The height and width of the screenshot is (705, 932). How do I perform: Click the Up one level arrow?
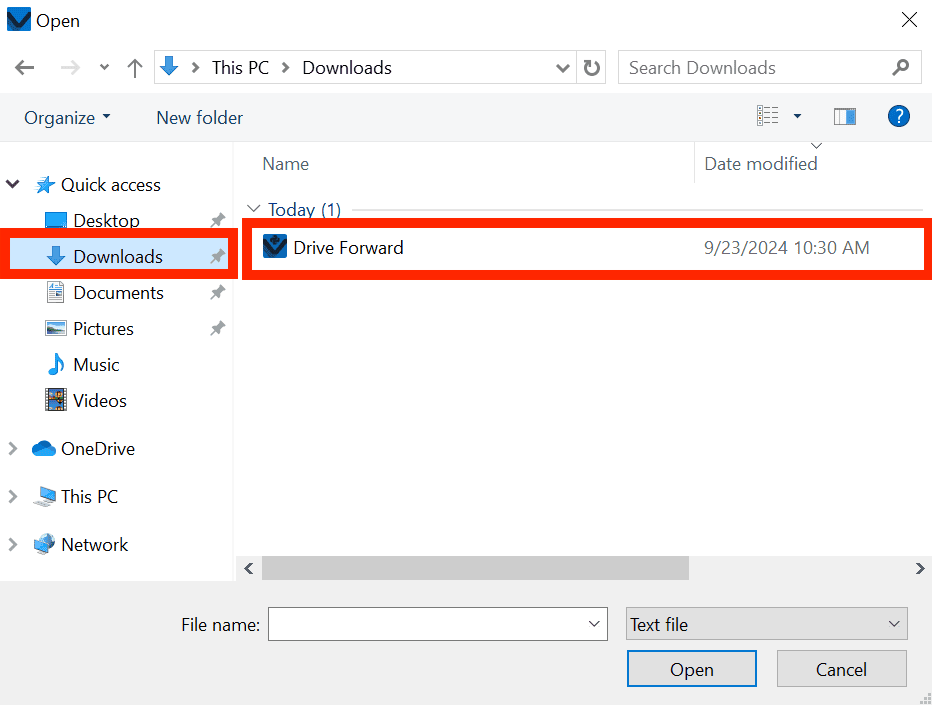[135, 68]
